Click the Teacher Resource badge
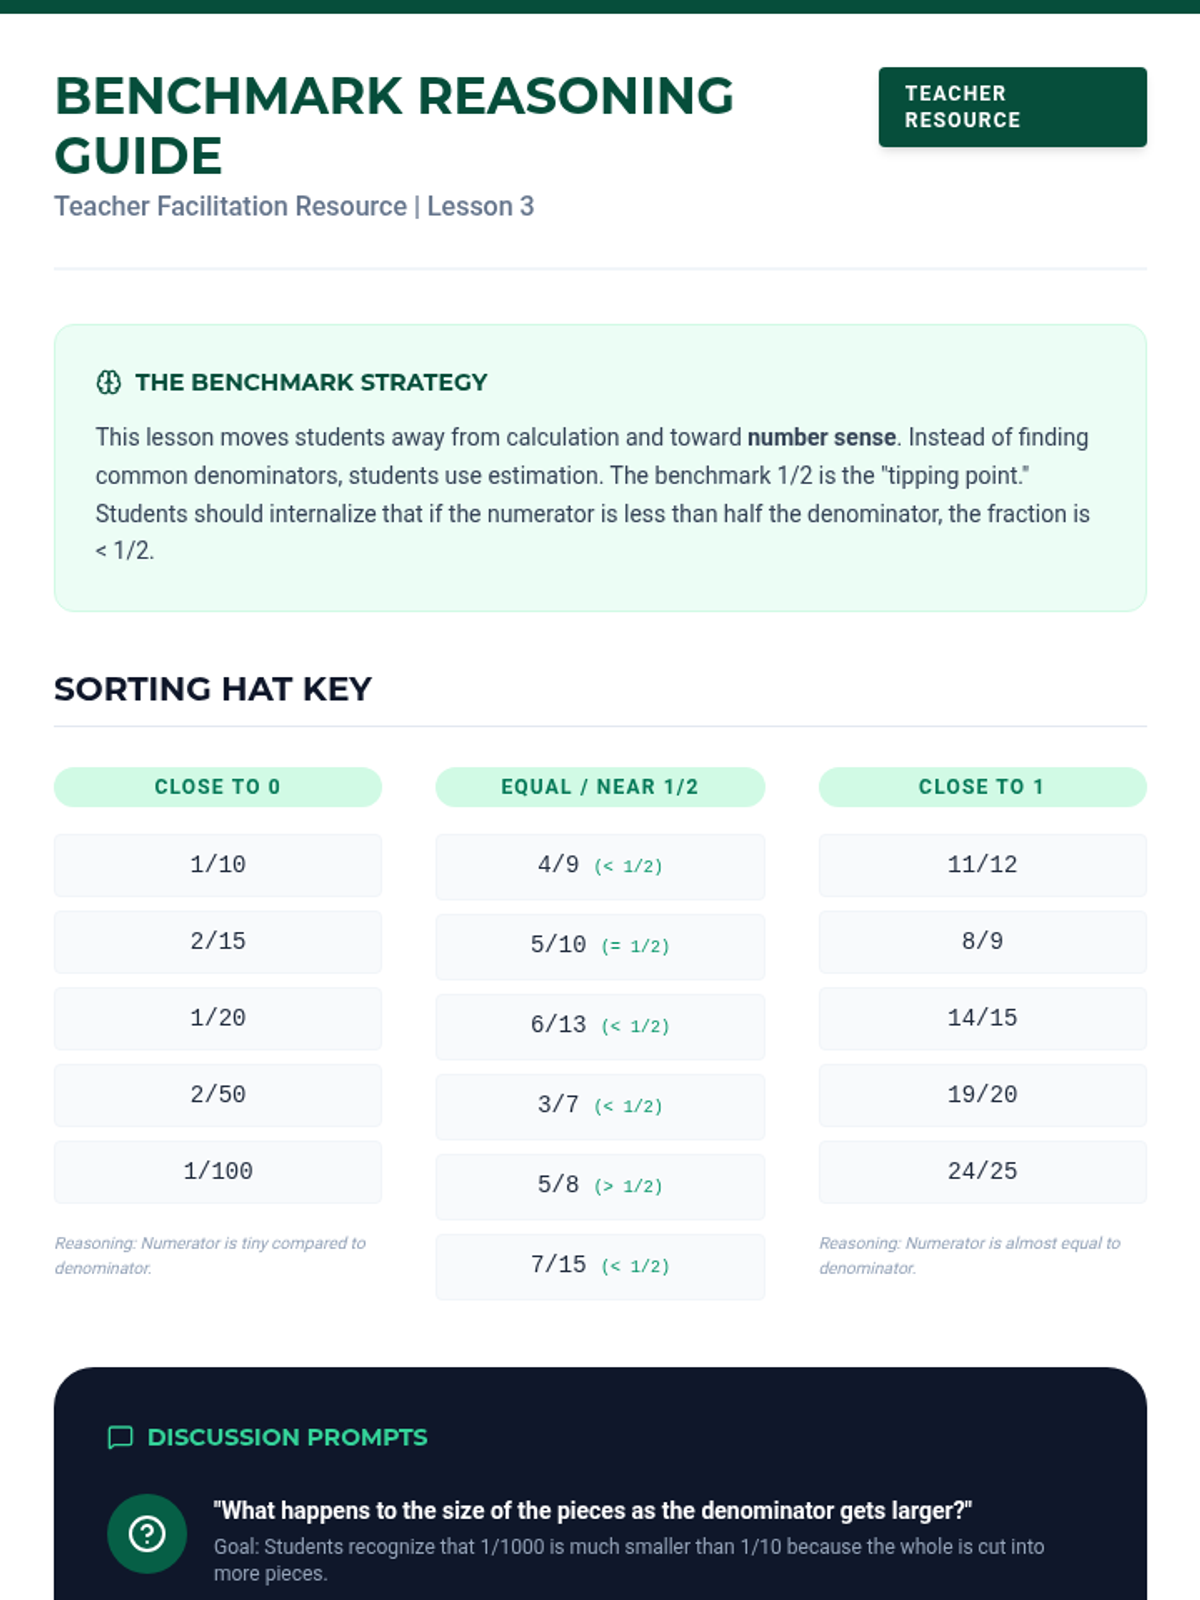The height and width of the screenshot is (1600, 1200). (x=1012, y=107)
